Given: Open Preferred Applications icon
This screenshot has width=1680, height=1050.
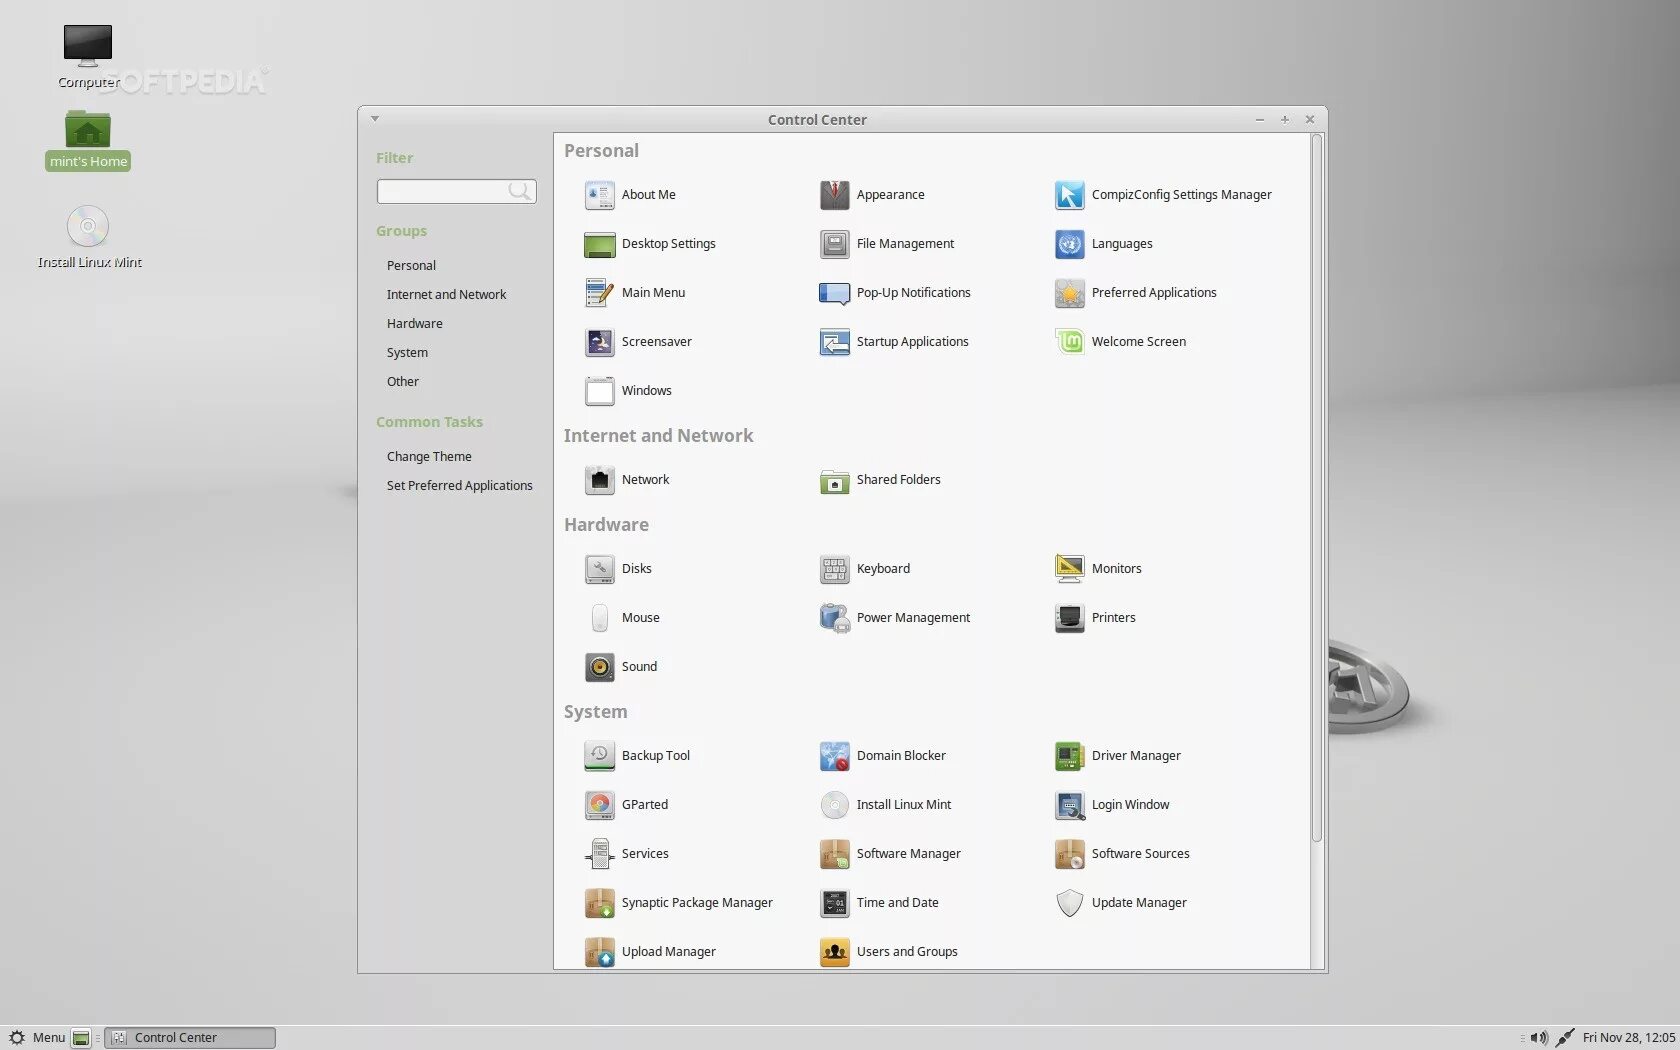Looking at the screenshot, I should point(1069,293).
